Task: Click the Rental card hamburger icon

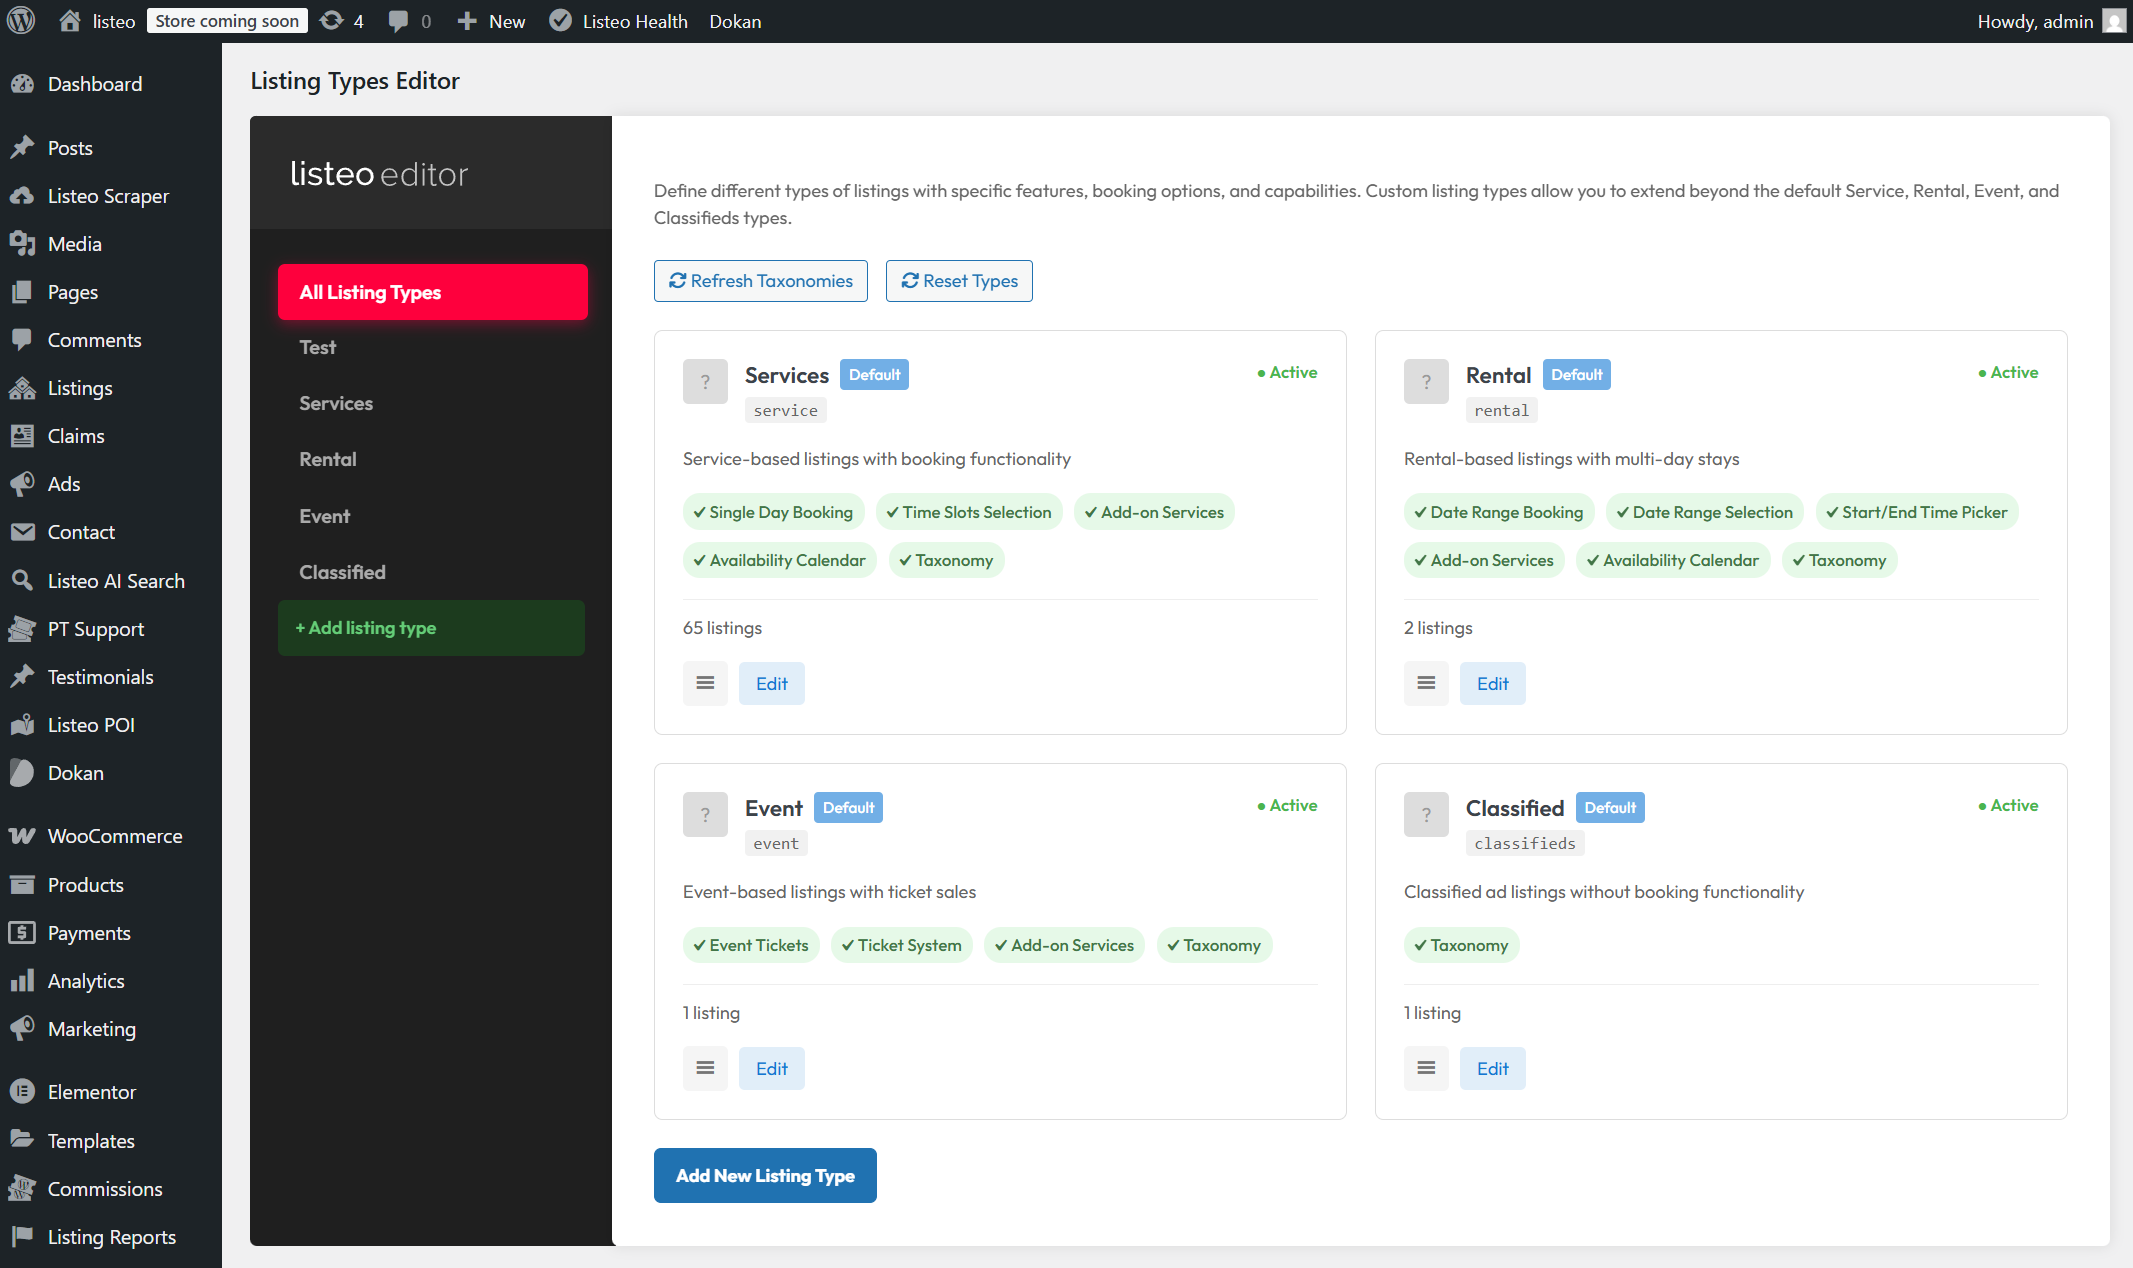Action: [x=1426, y=683]
